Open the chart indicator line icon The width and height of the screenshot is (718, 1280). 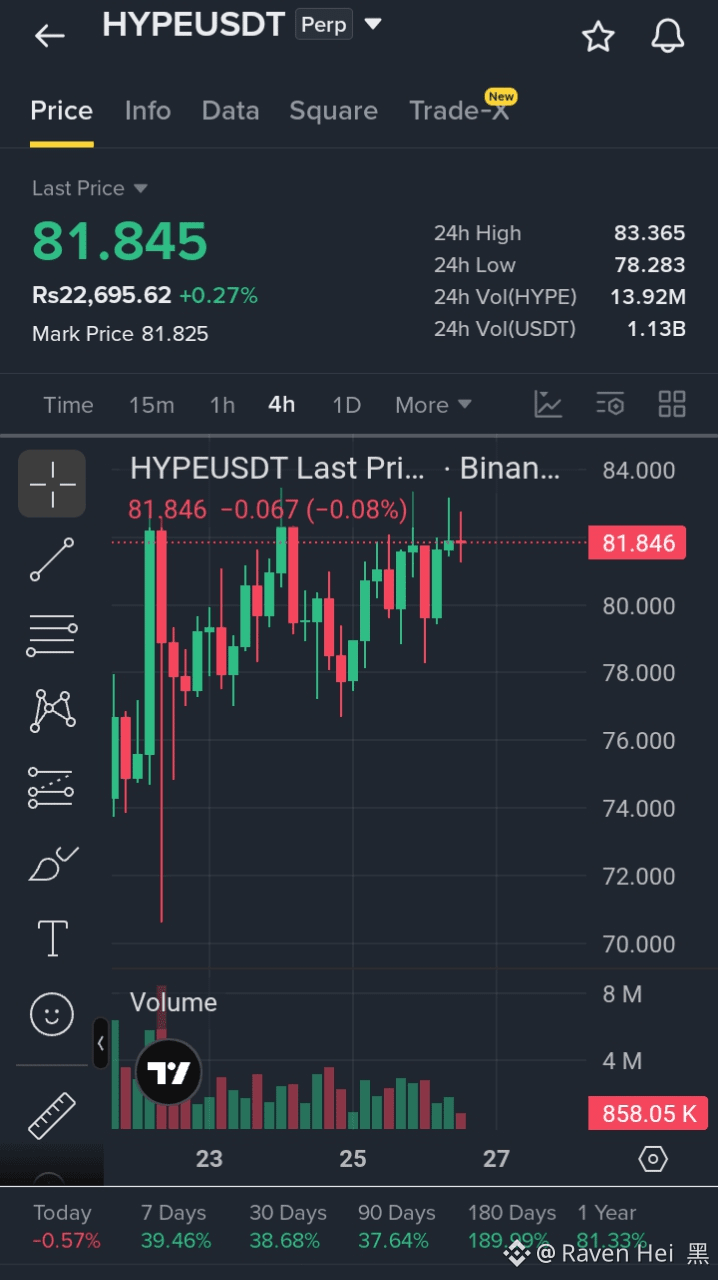pos(548,404)
